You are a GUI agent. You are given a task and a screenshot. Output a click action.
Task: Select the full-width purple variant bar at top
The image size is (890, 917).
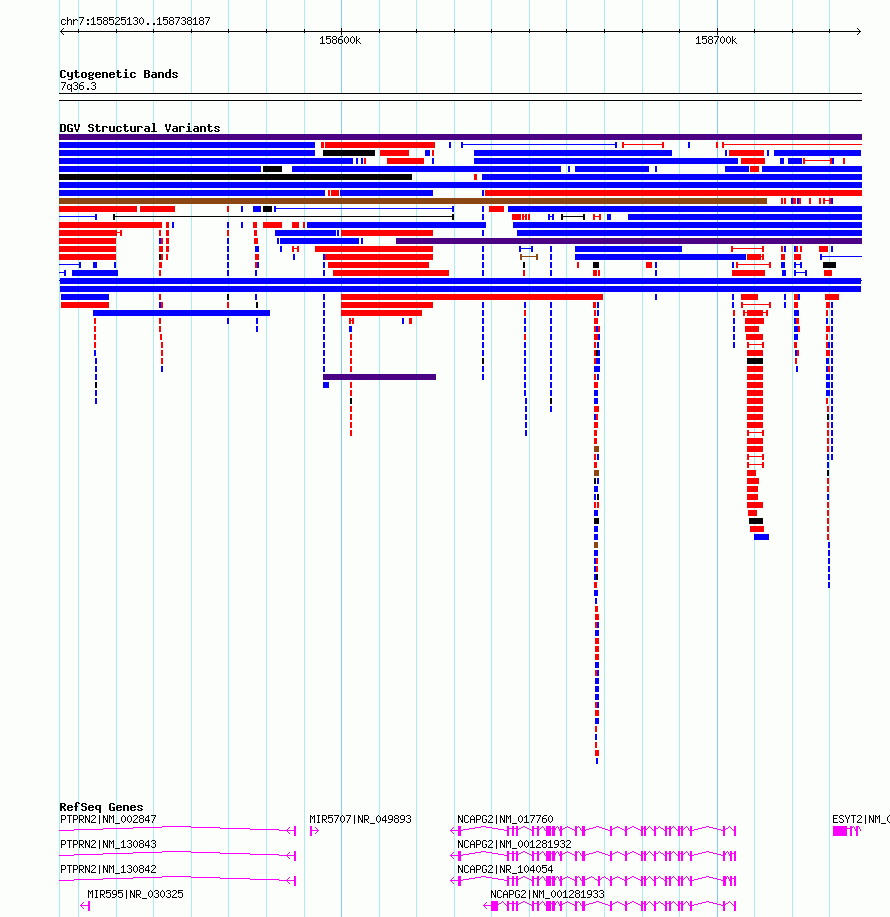click(460, 137)
